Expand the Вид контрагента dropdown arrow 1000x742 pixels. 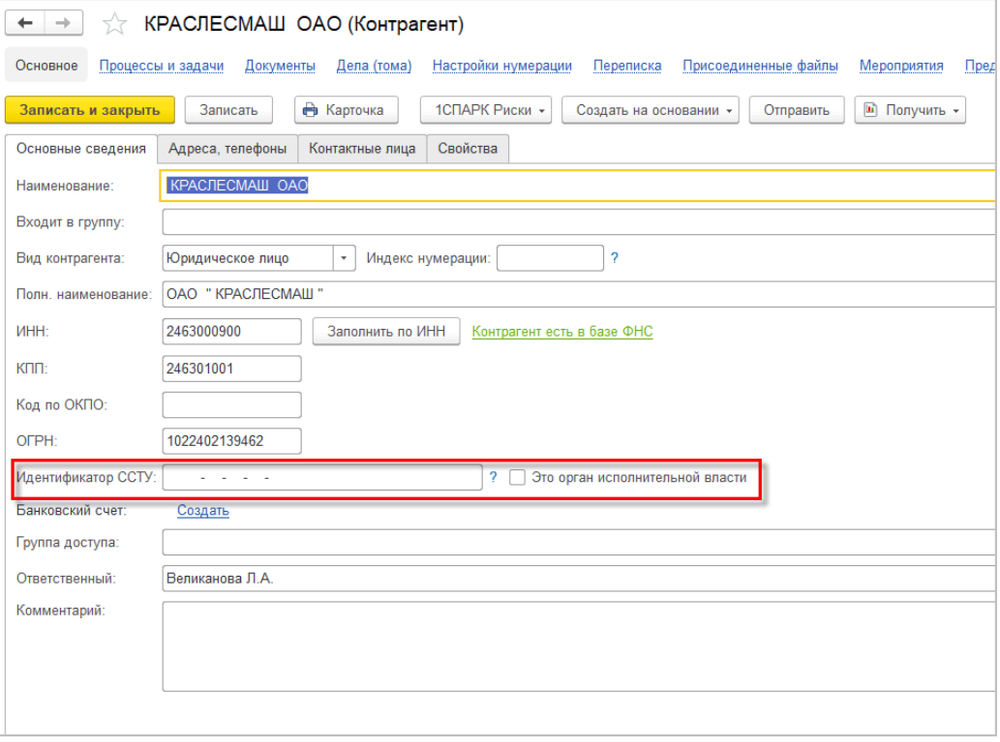point(344,258)
